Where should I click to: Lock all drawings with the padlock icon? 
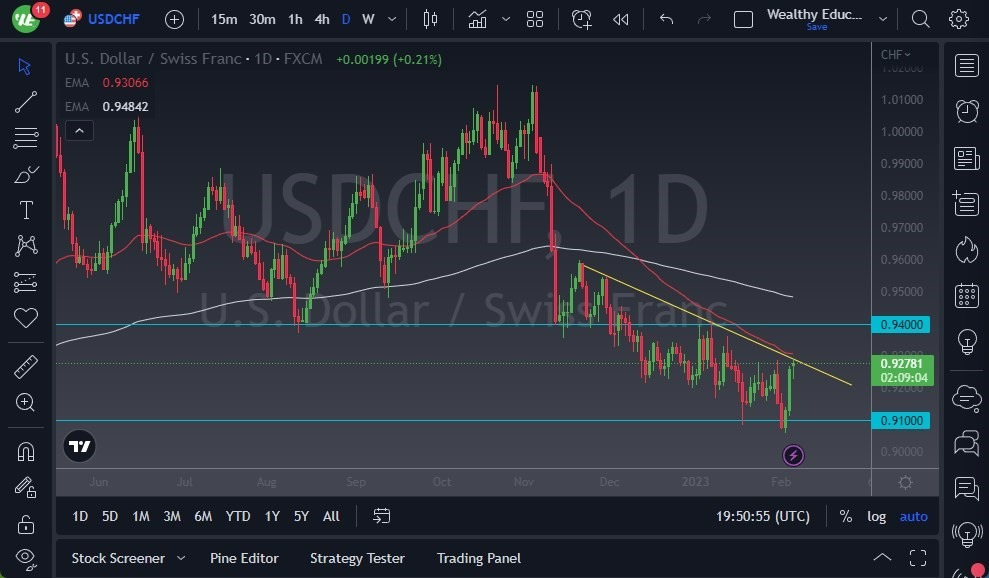coord(26,525)
